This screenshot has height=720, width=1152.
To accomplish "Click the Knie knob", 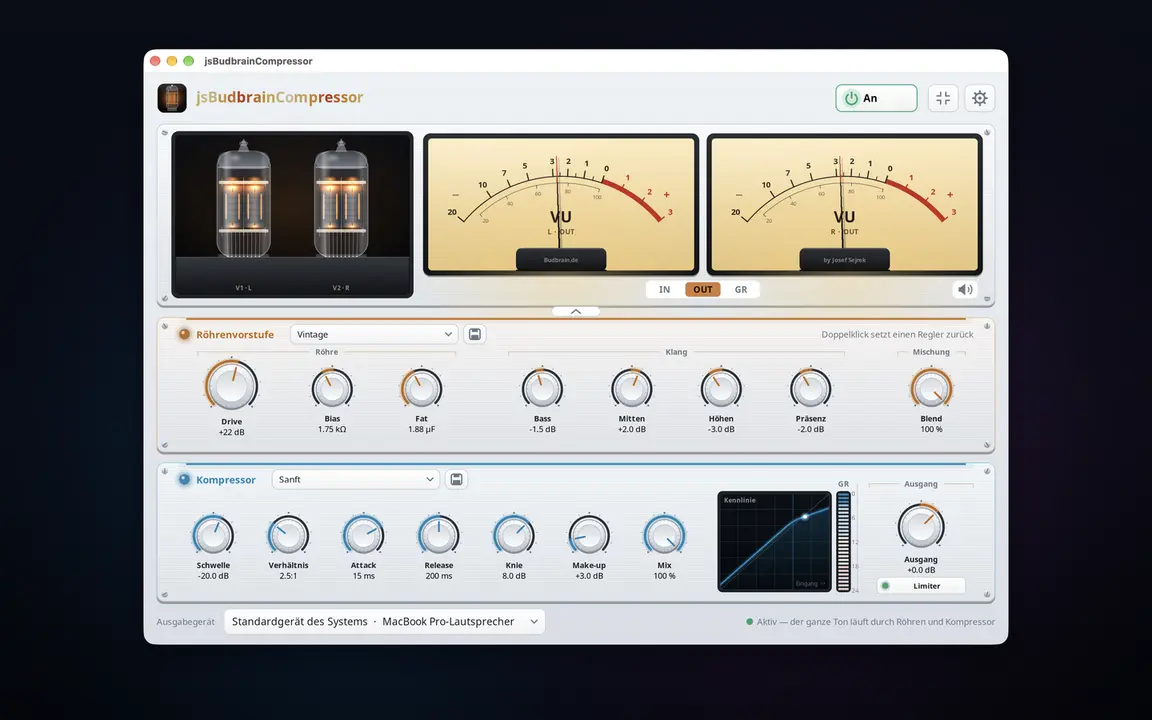I will pyautogui.click(x=514, y=535).
